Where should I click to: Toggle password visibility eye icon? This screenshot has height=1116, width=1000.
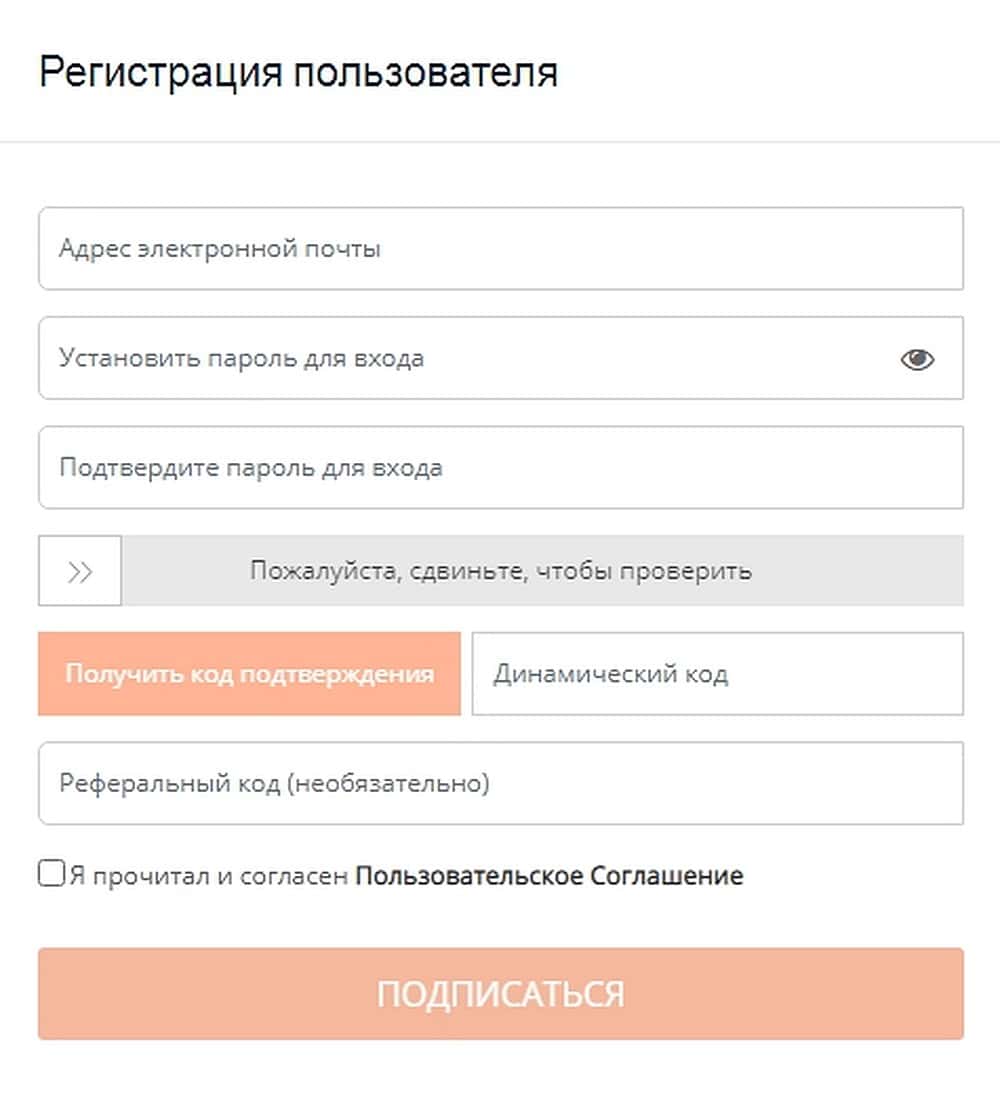click(917, 359)
